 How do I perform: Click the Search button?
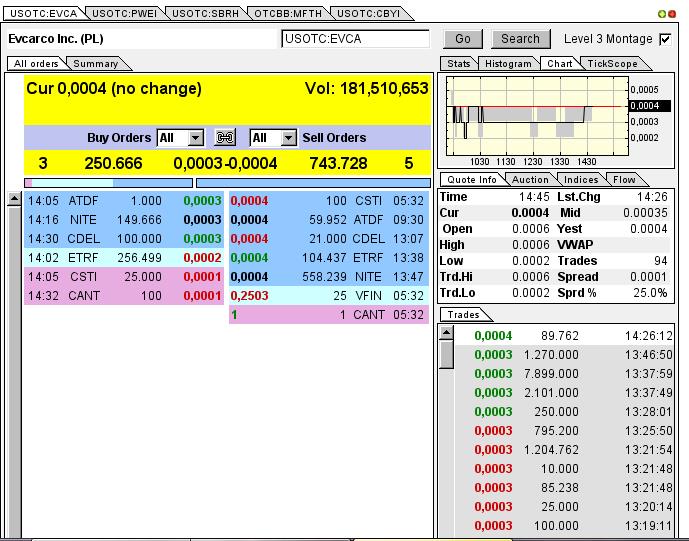[x=520, y=39]
